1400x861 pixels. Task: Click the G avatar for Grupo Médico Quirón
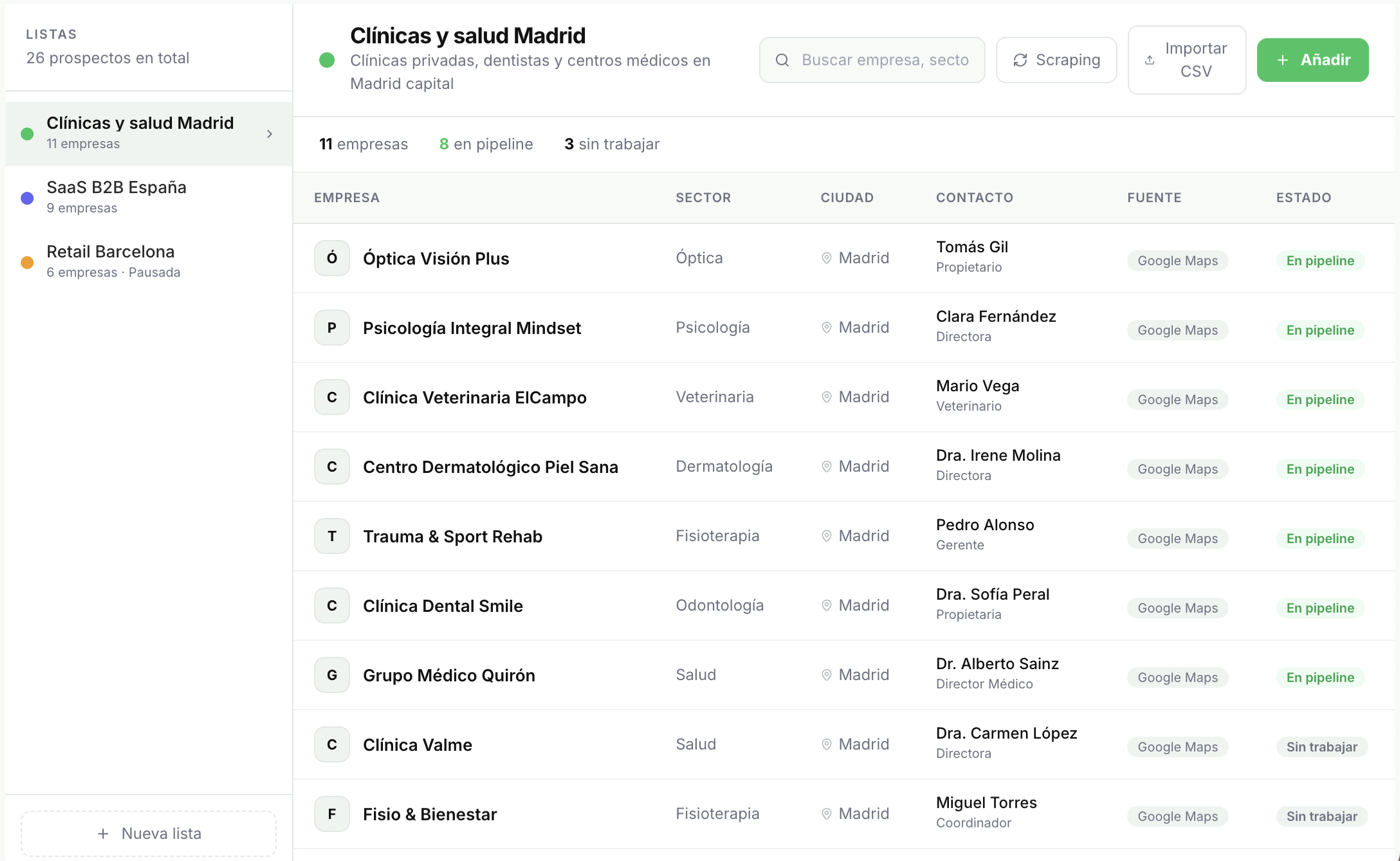coord(332,675)
